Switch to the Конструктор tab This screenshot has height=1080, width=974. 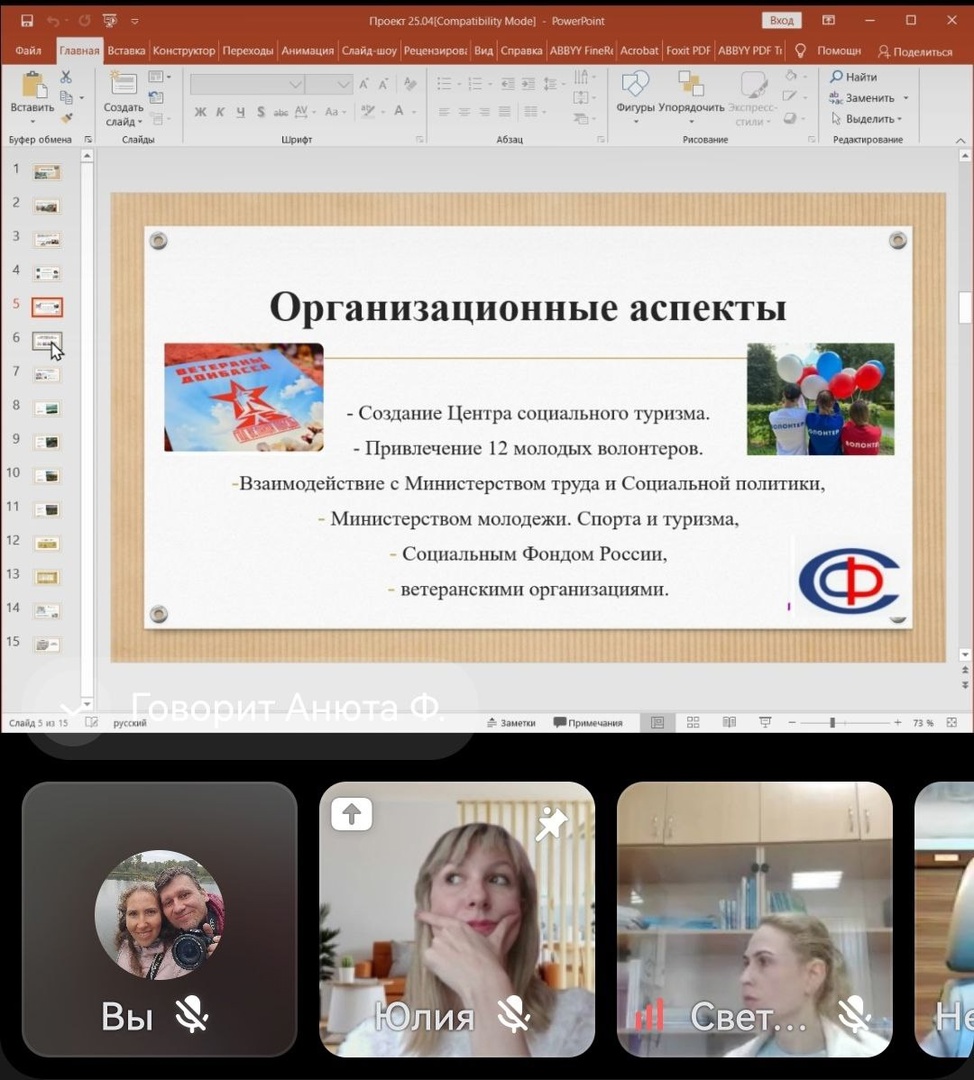(x=184, y=50)
